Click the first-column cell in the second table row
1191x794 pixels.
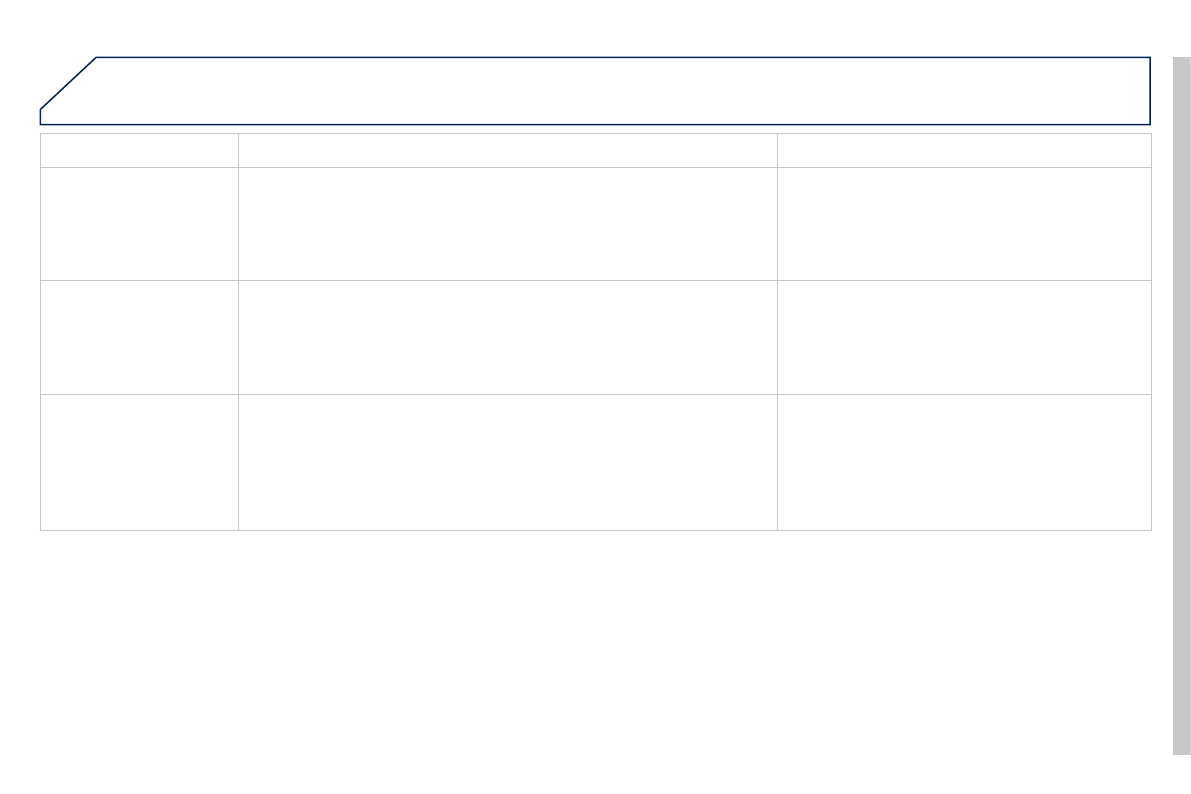[x=139, y=223]
